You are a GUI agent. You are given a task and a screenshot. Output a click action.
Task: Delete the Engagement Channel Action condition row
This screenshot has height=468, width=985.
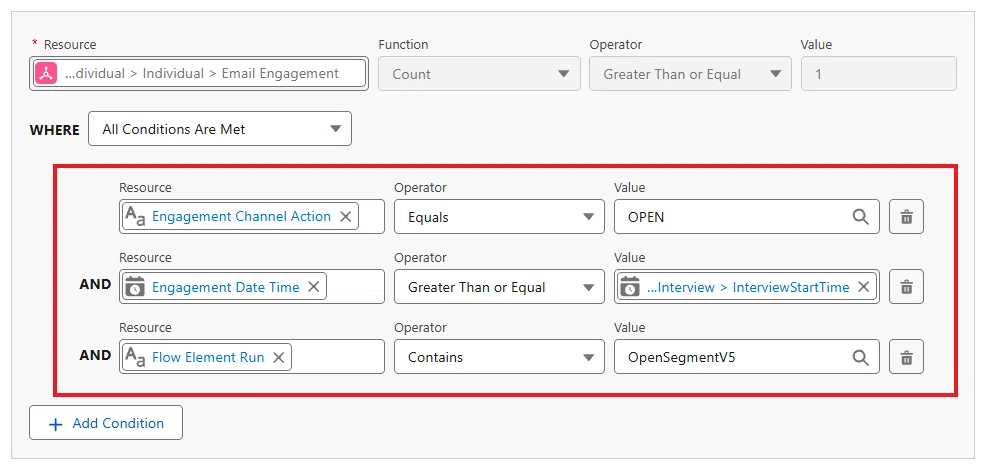906,217
